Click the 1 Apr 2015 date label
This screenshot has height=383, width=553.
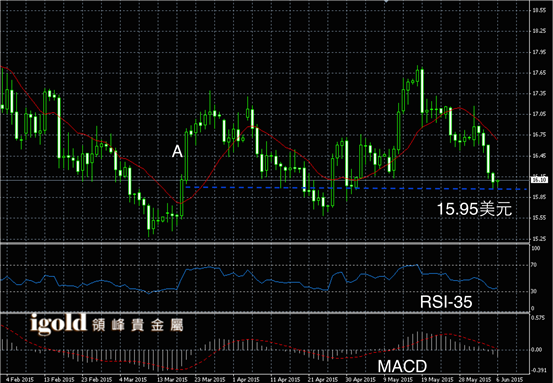click(x=246, y=379)
